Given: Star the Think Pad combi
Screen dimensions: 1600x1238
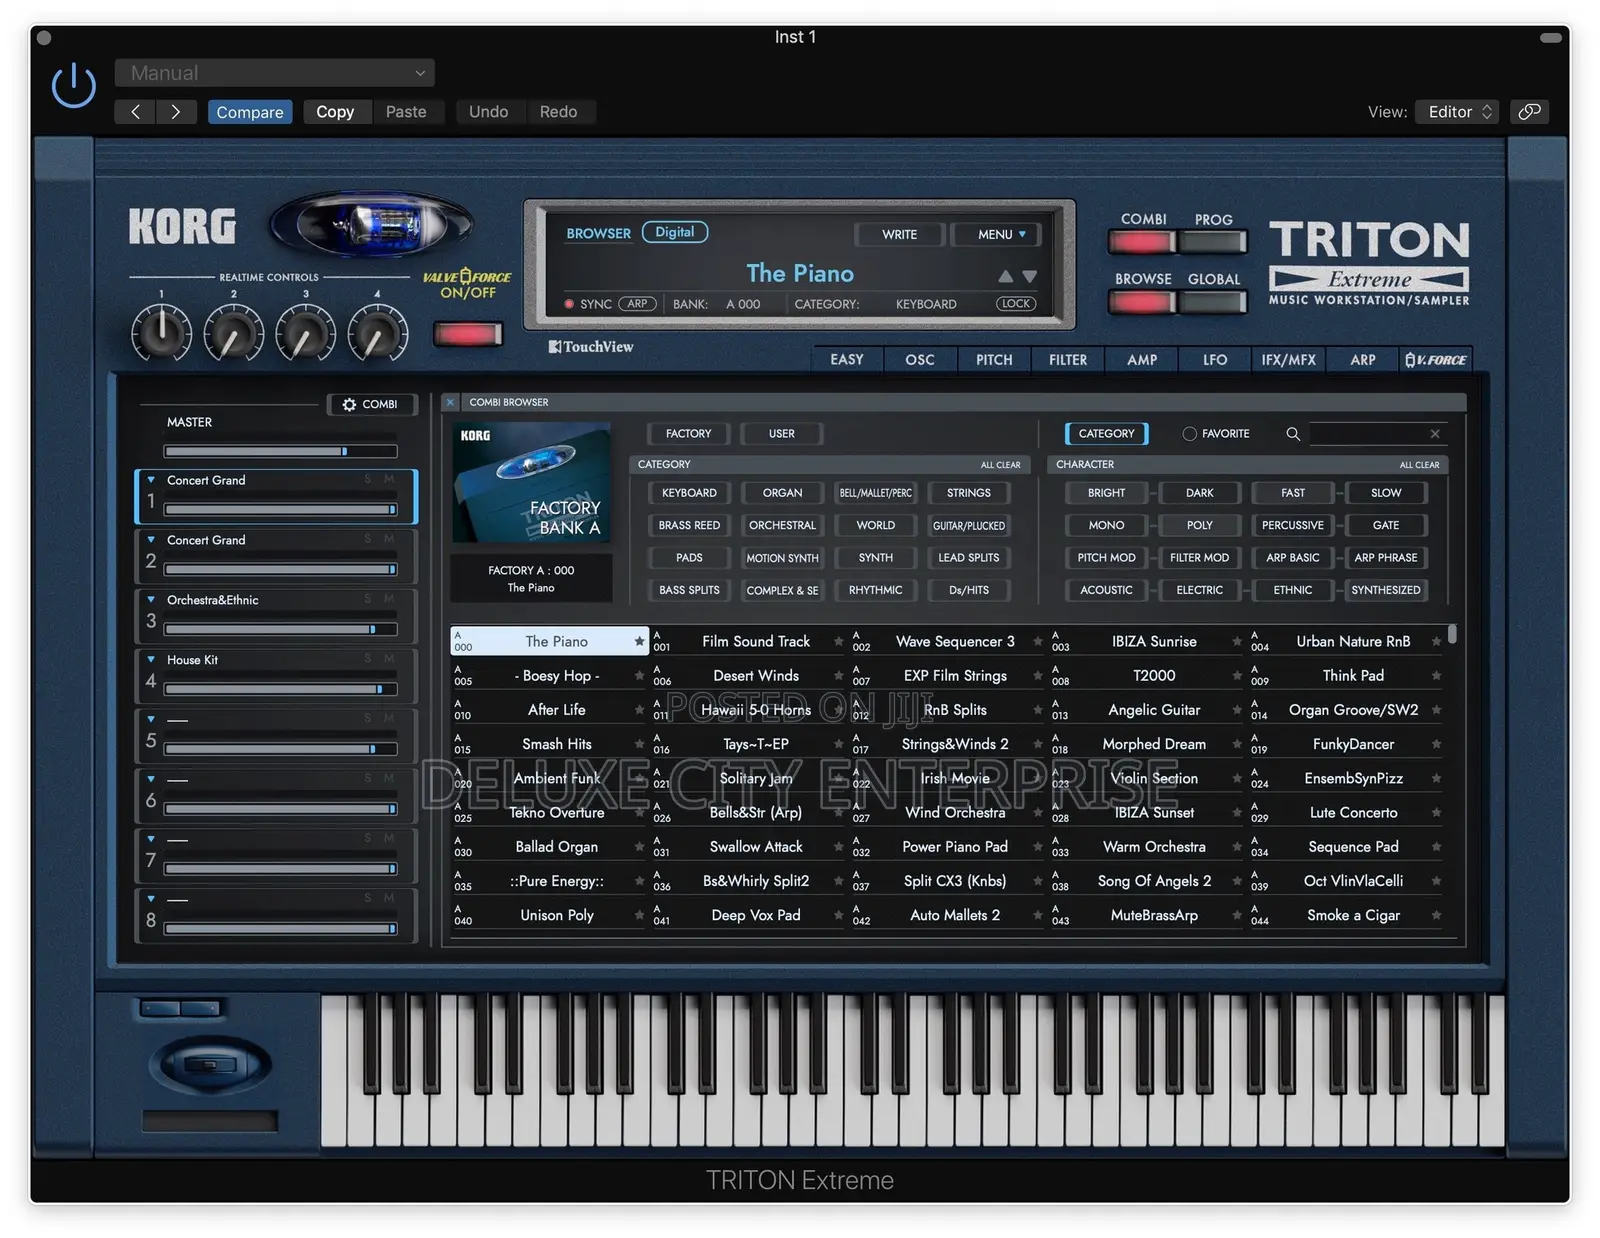Looking at the screenshot, I should [1436, 676].
